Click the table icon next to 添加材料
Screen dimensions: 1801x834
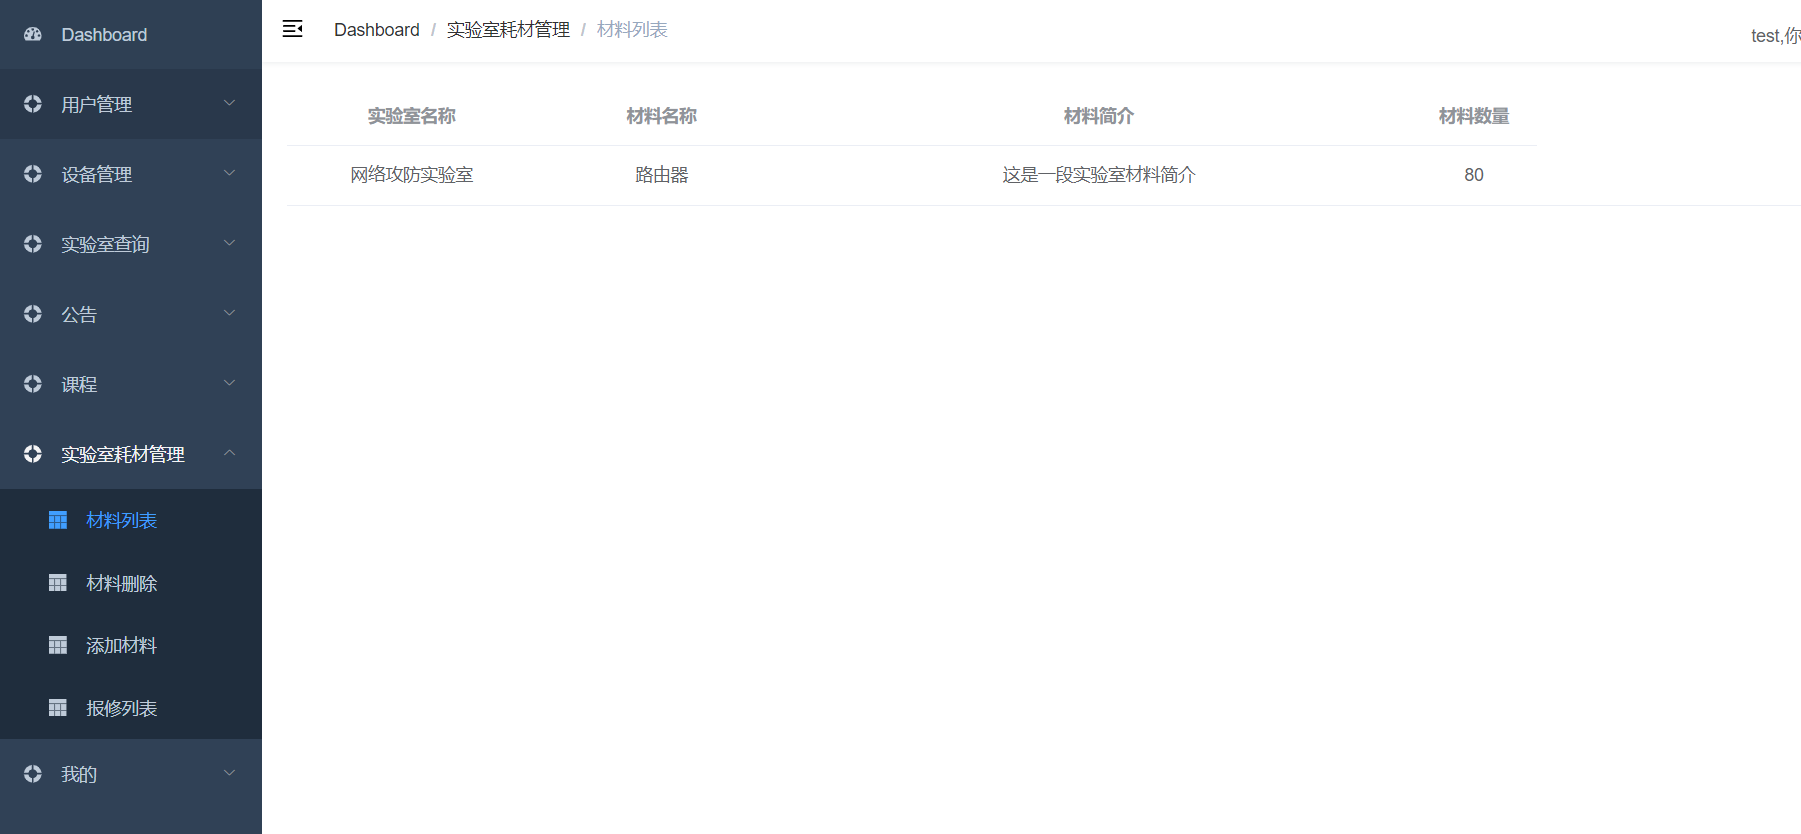click(58, 645)
